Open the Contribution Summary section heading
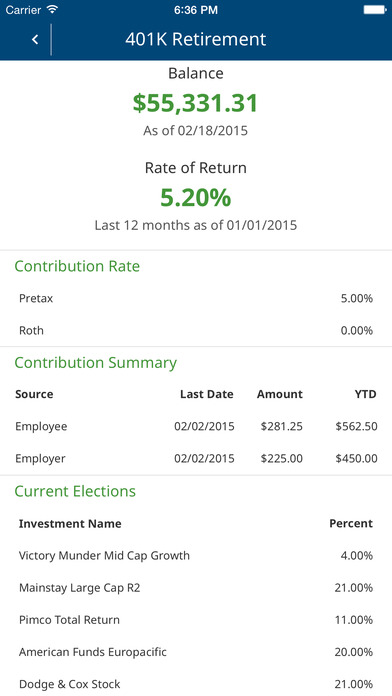This screenshot has width=392, height=696. coord(96,363)
